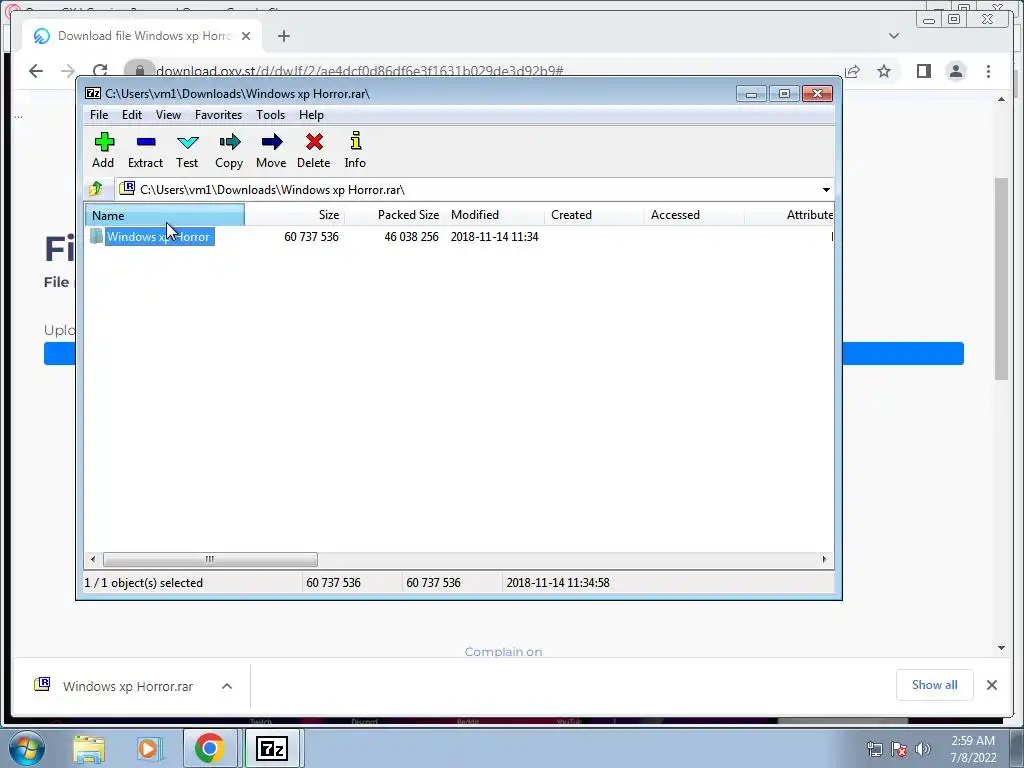Open the Favorites menu
1024x768 pixels.
pyautogui.click(x=219, y=115)
